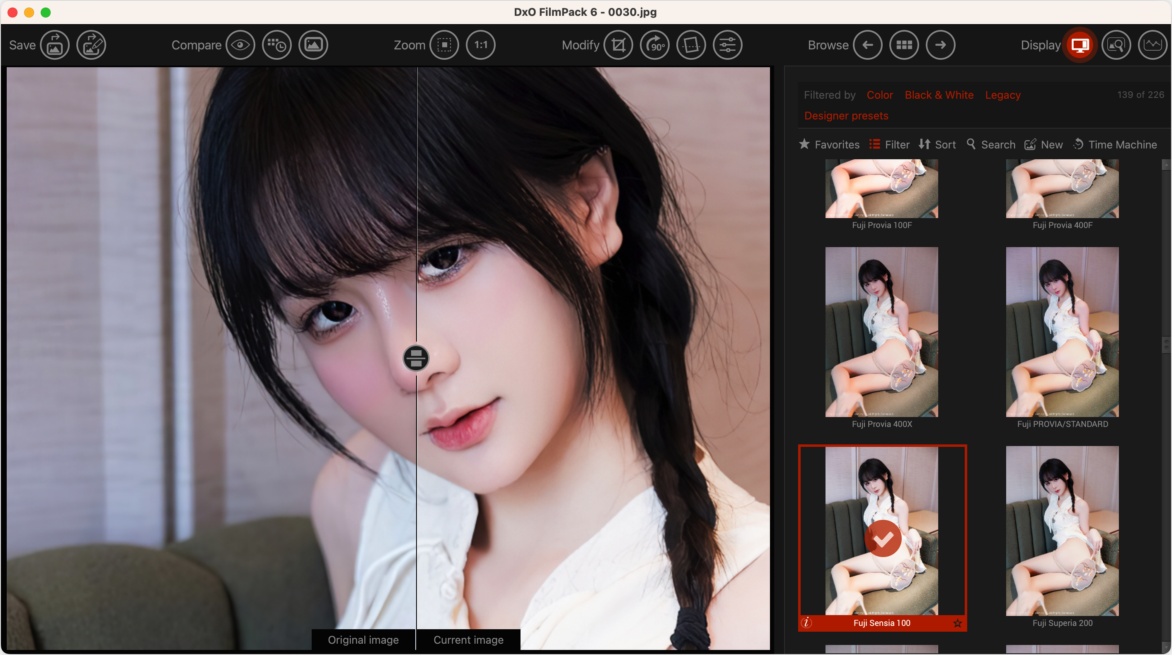Click the Save toolbar label
The image size is (1172, 655).
point(22,45)
